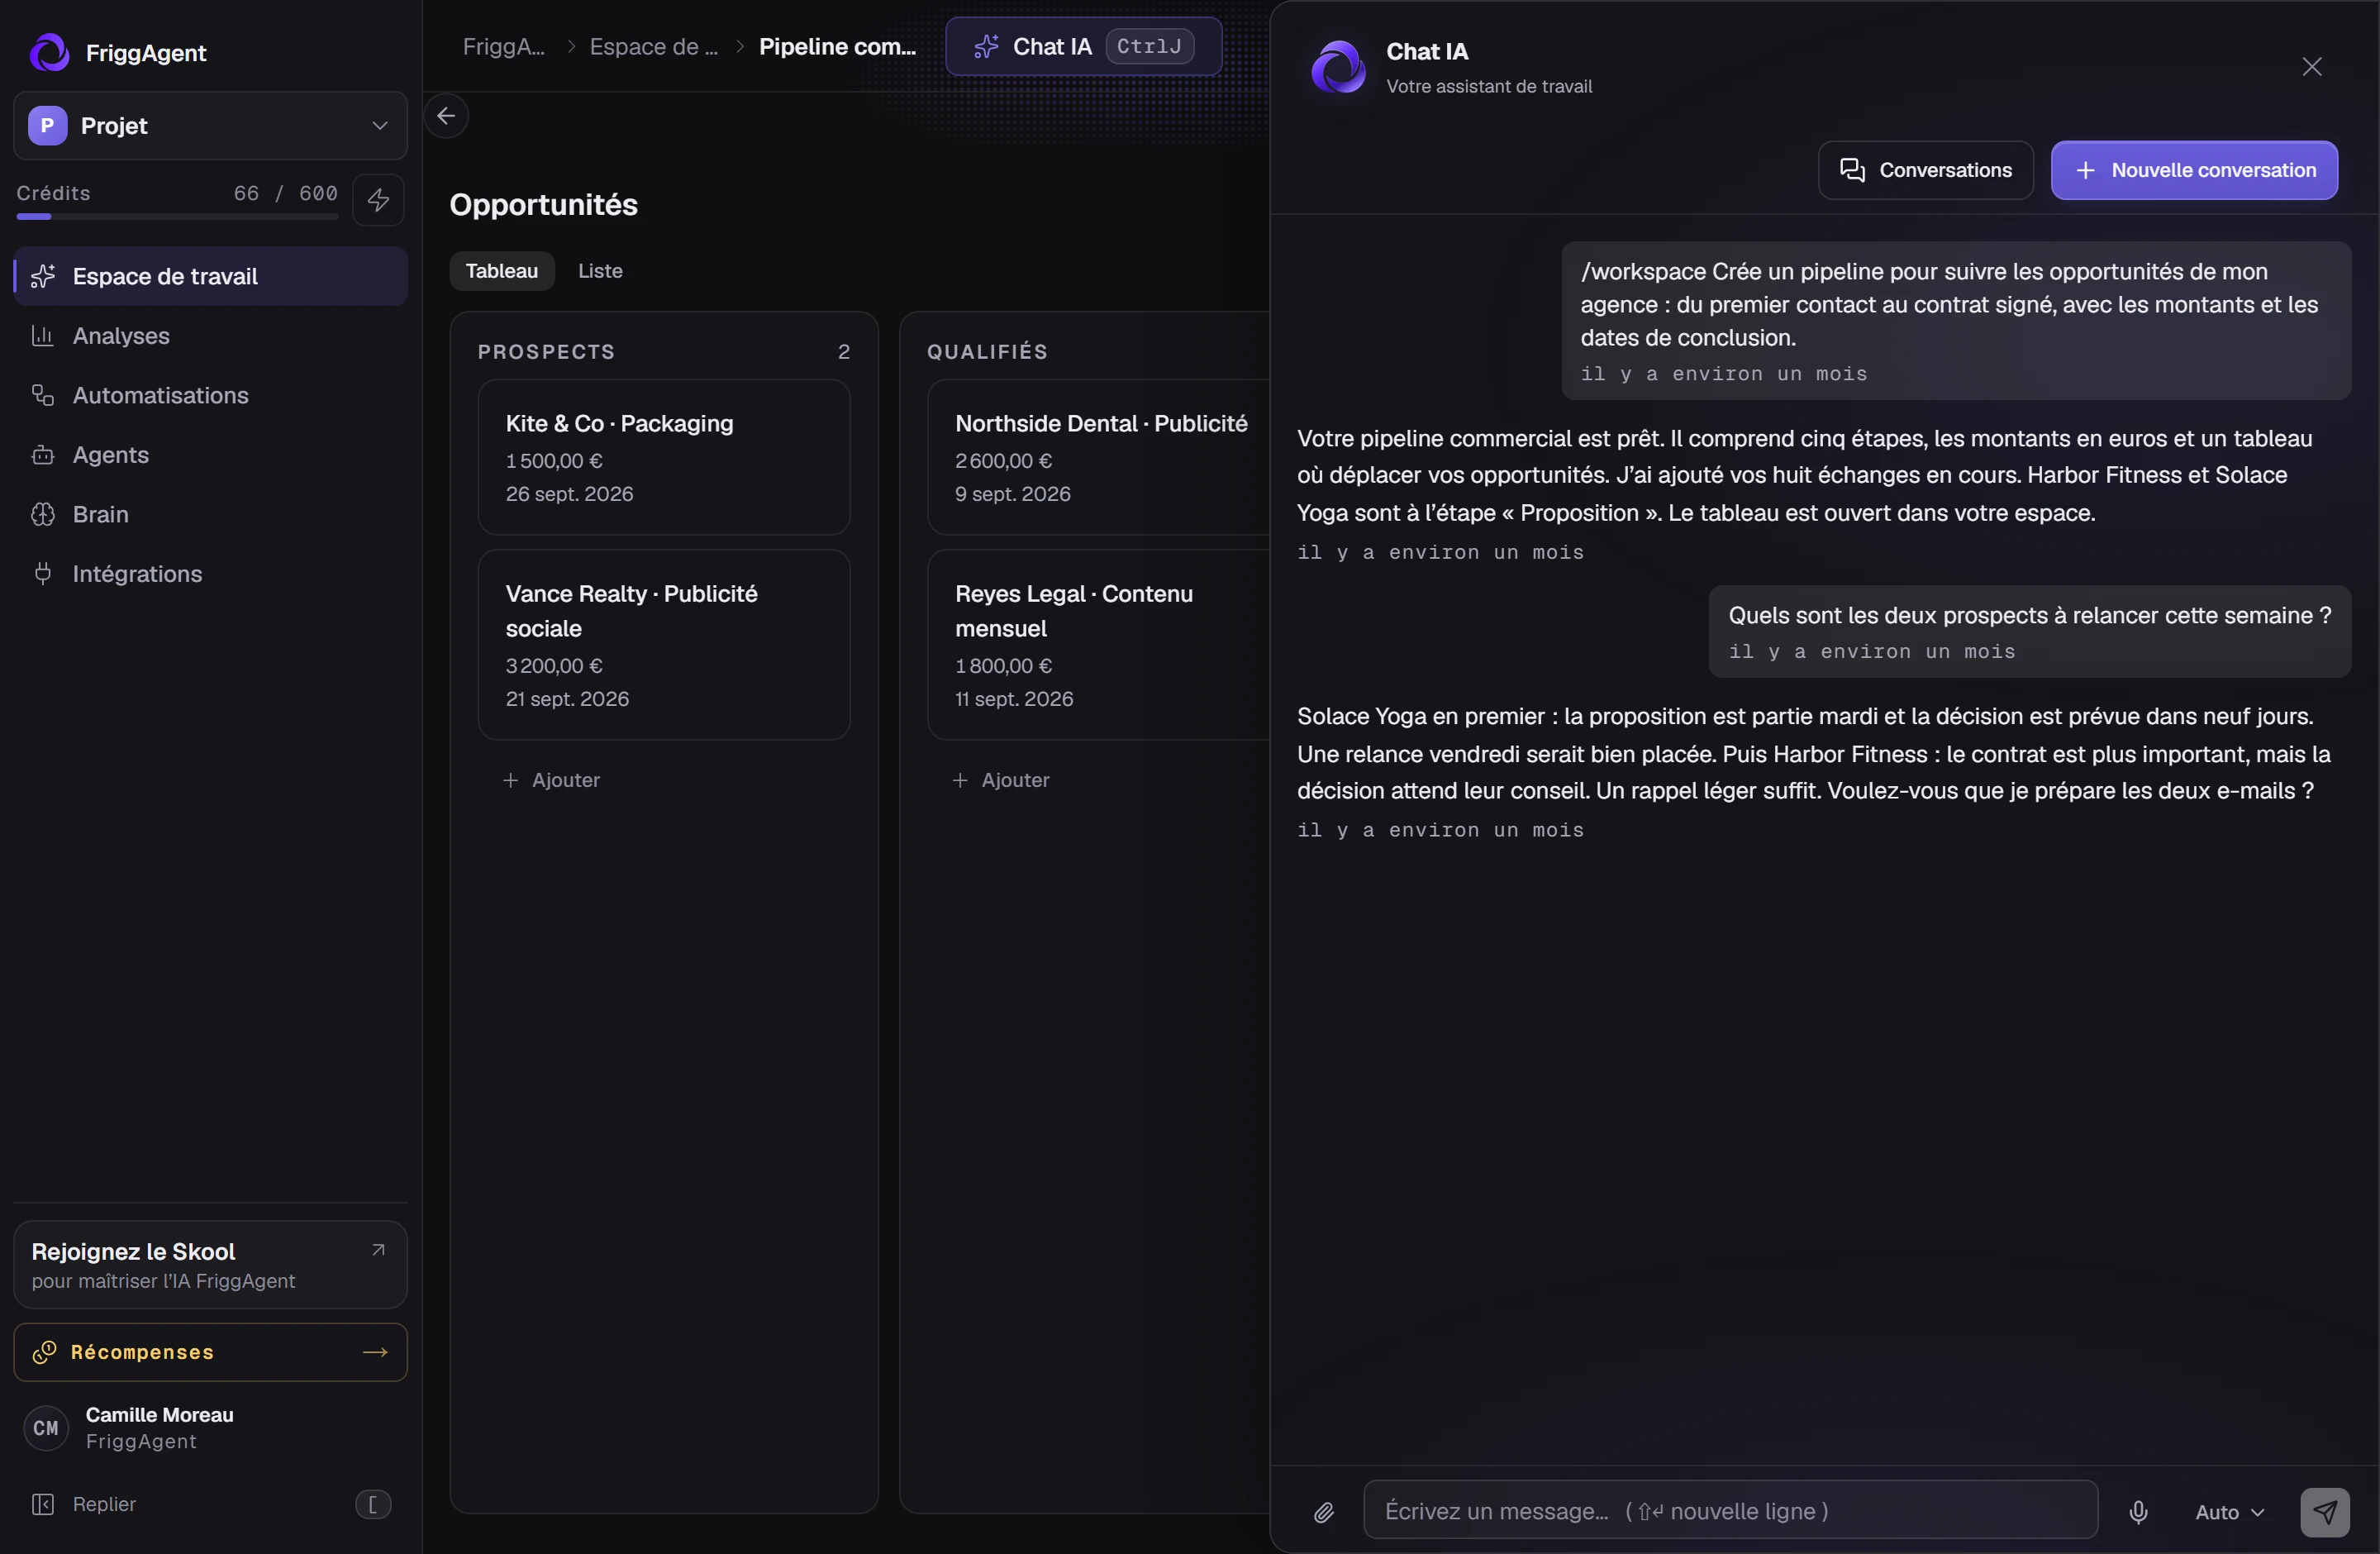Click the Prospects column count 2
The image size is (2380, 1554).
[x=843, y=352]
